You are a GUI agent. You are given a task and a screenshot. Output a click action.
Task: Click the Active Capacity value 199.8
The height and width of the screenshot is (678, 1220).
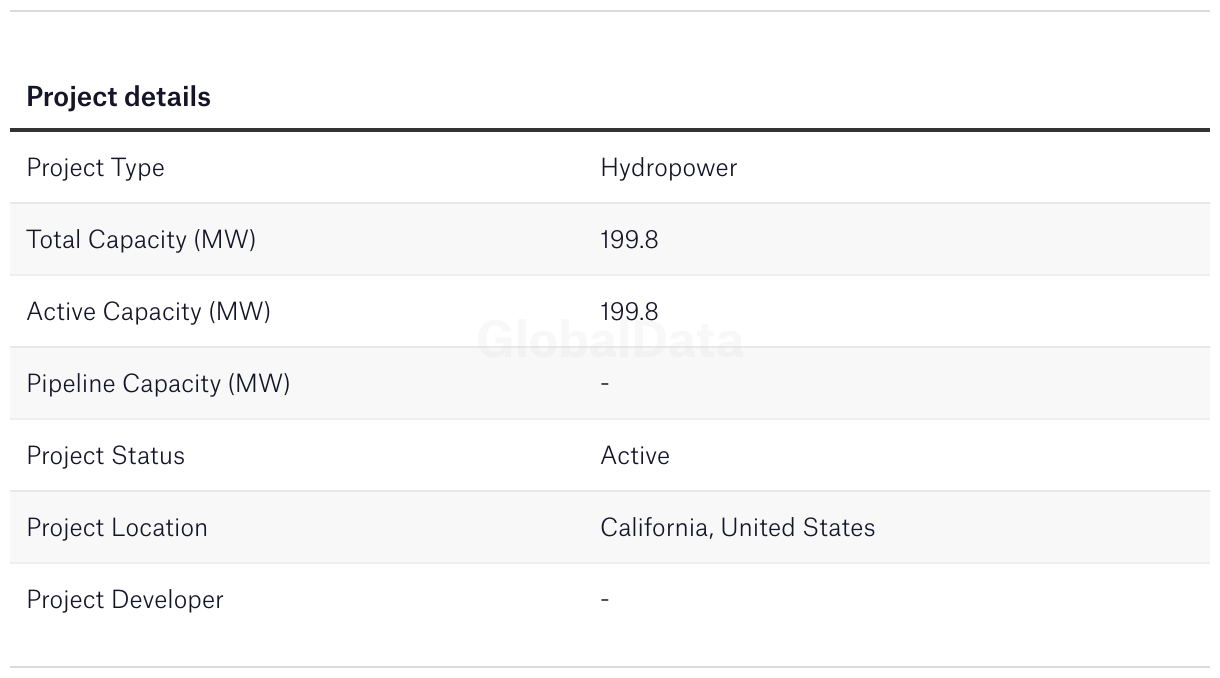tap(629, 312)
